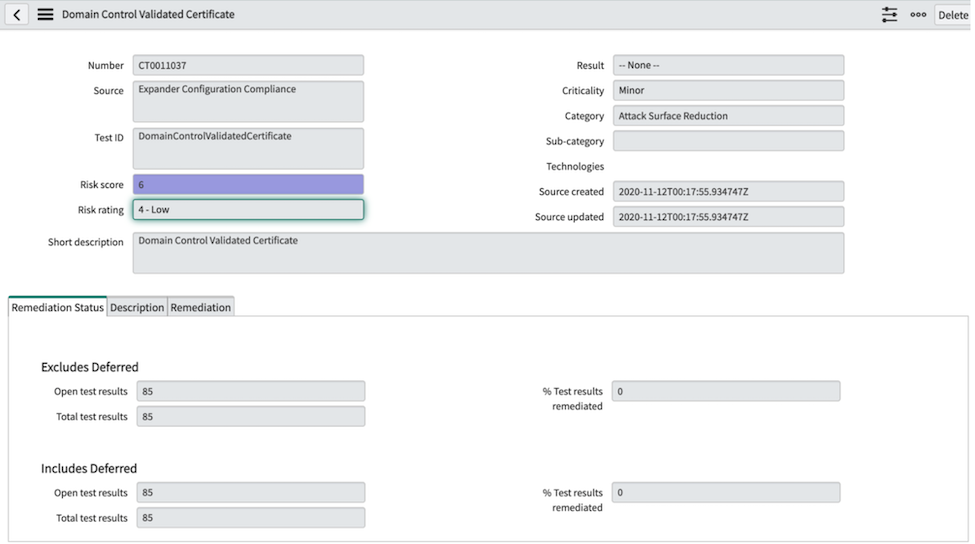Open the hamburger context menu icon
This screenshot has width=975, height=544.
pyautogui.click(x=45, y=15)
